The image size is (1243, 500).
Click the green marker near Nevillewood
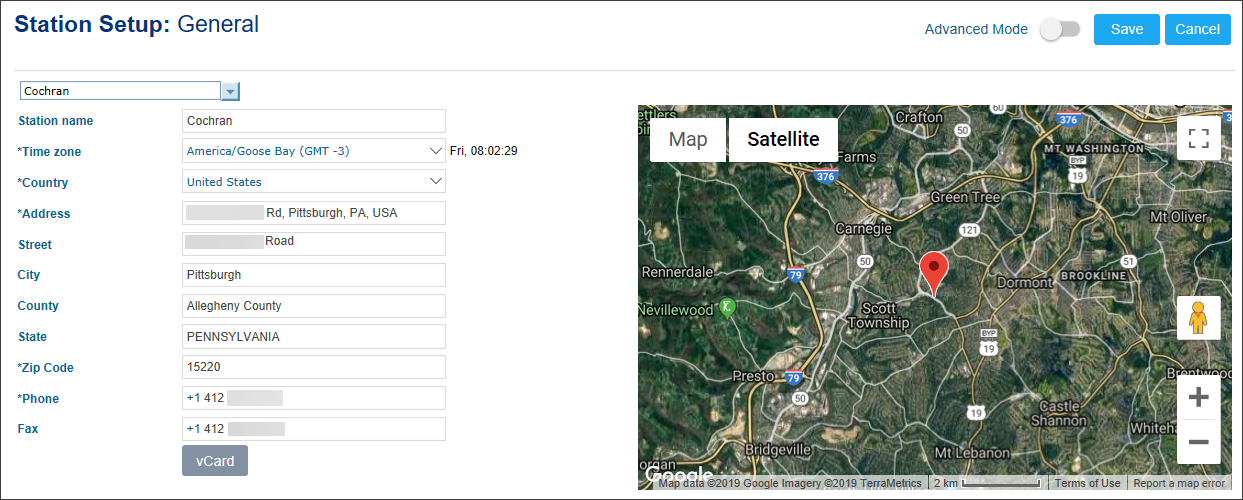coord(729,307)
